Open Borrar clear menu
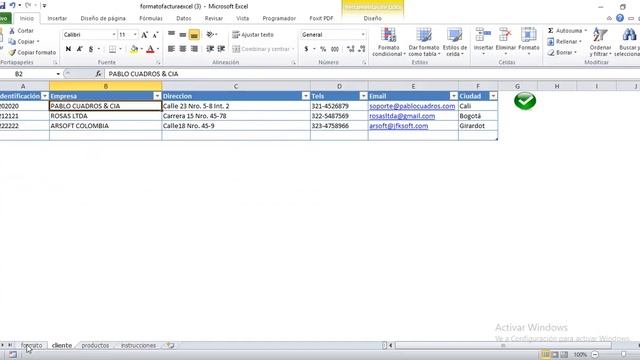 [562, 53]
